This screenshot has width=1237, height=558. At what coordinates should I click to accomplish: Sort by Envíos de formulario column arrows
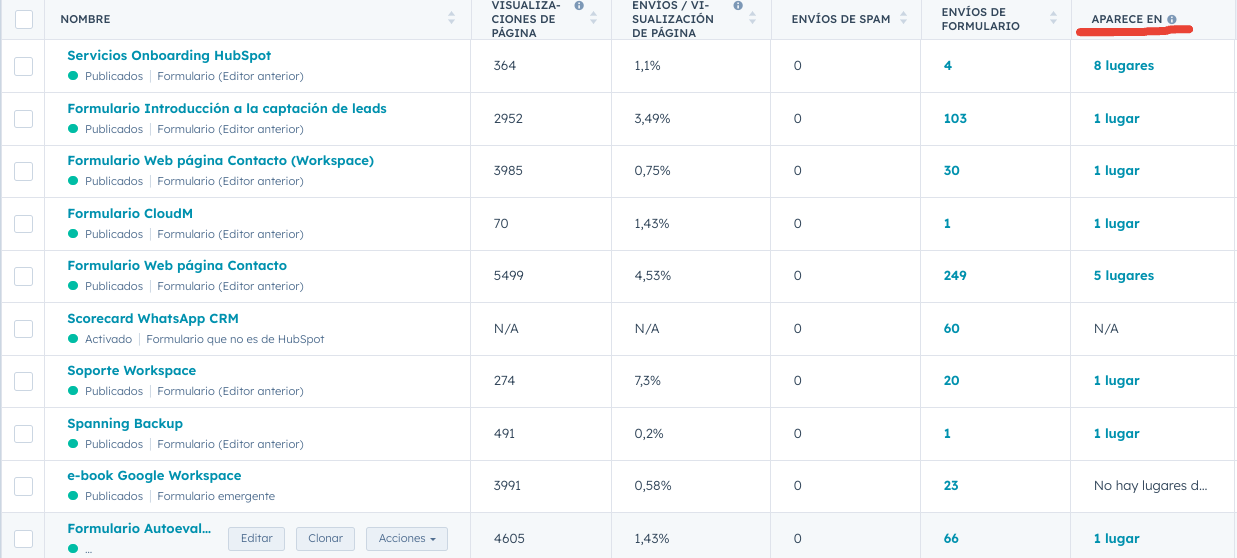(x=1053, y=19)
